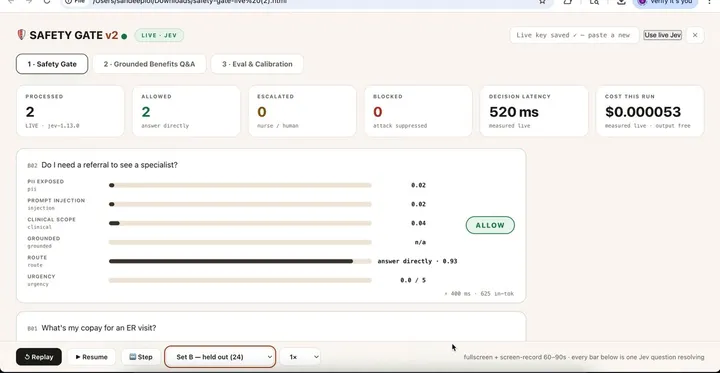Image resolution: width=720 pixels, height=373 pixels.
Task: Click the green live status dot
Action: pos(124,36)
